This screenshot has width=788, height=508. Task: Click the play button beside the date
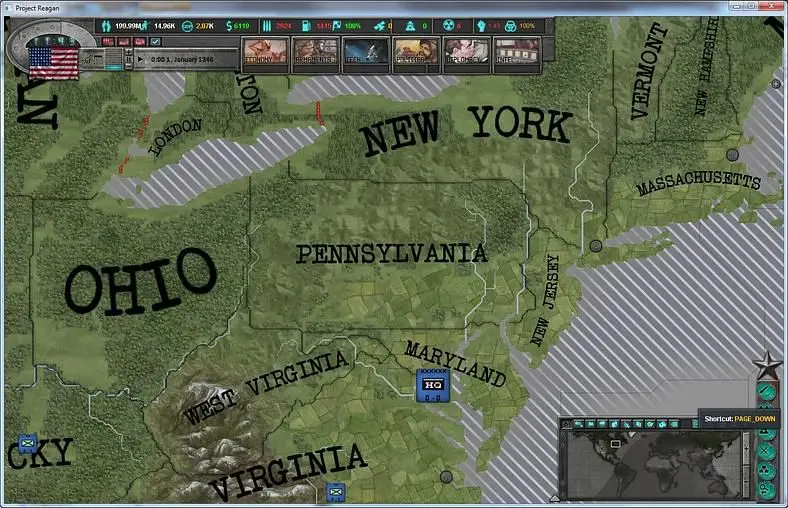tap(140, 59)
